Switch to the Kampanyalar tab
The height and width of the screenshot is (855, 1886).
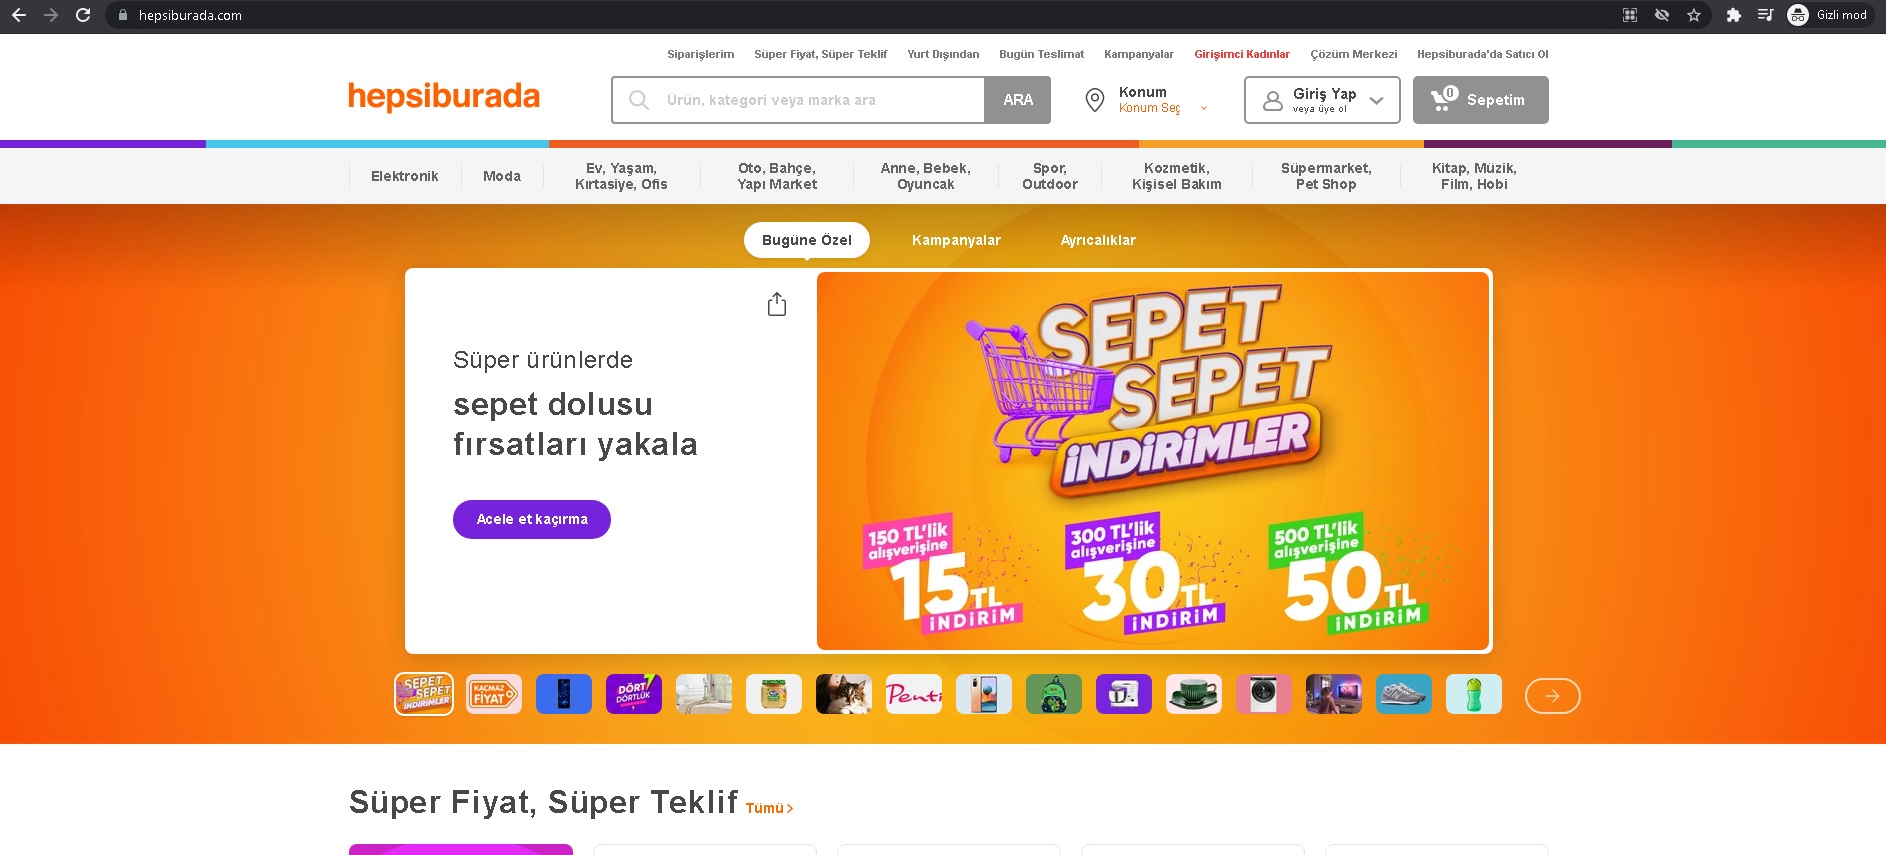(x=956, y=240)
